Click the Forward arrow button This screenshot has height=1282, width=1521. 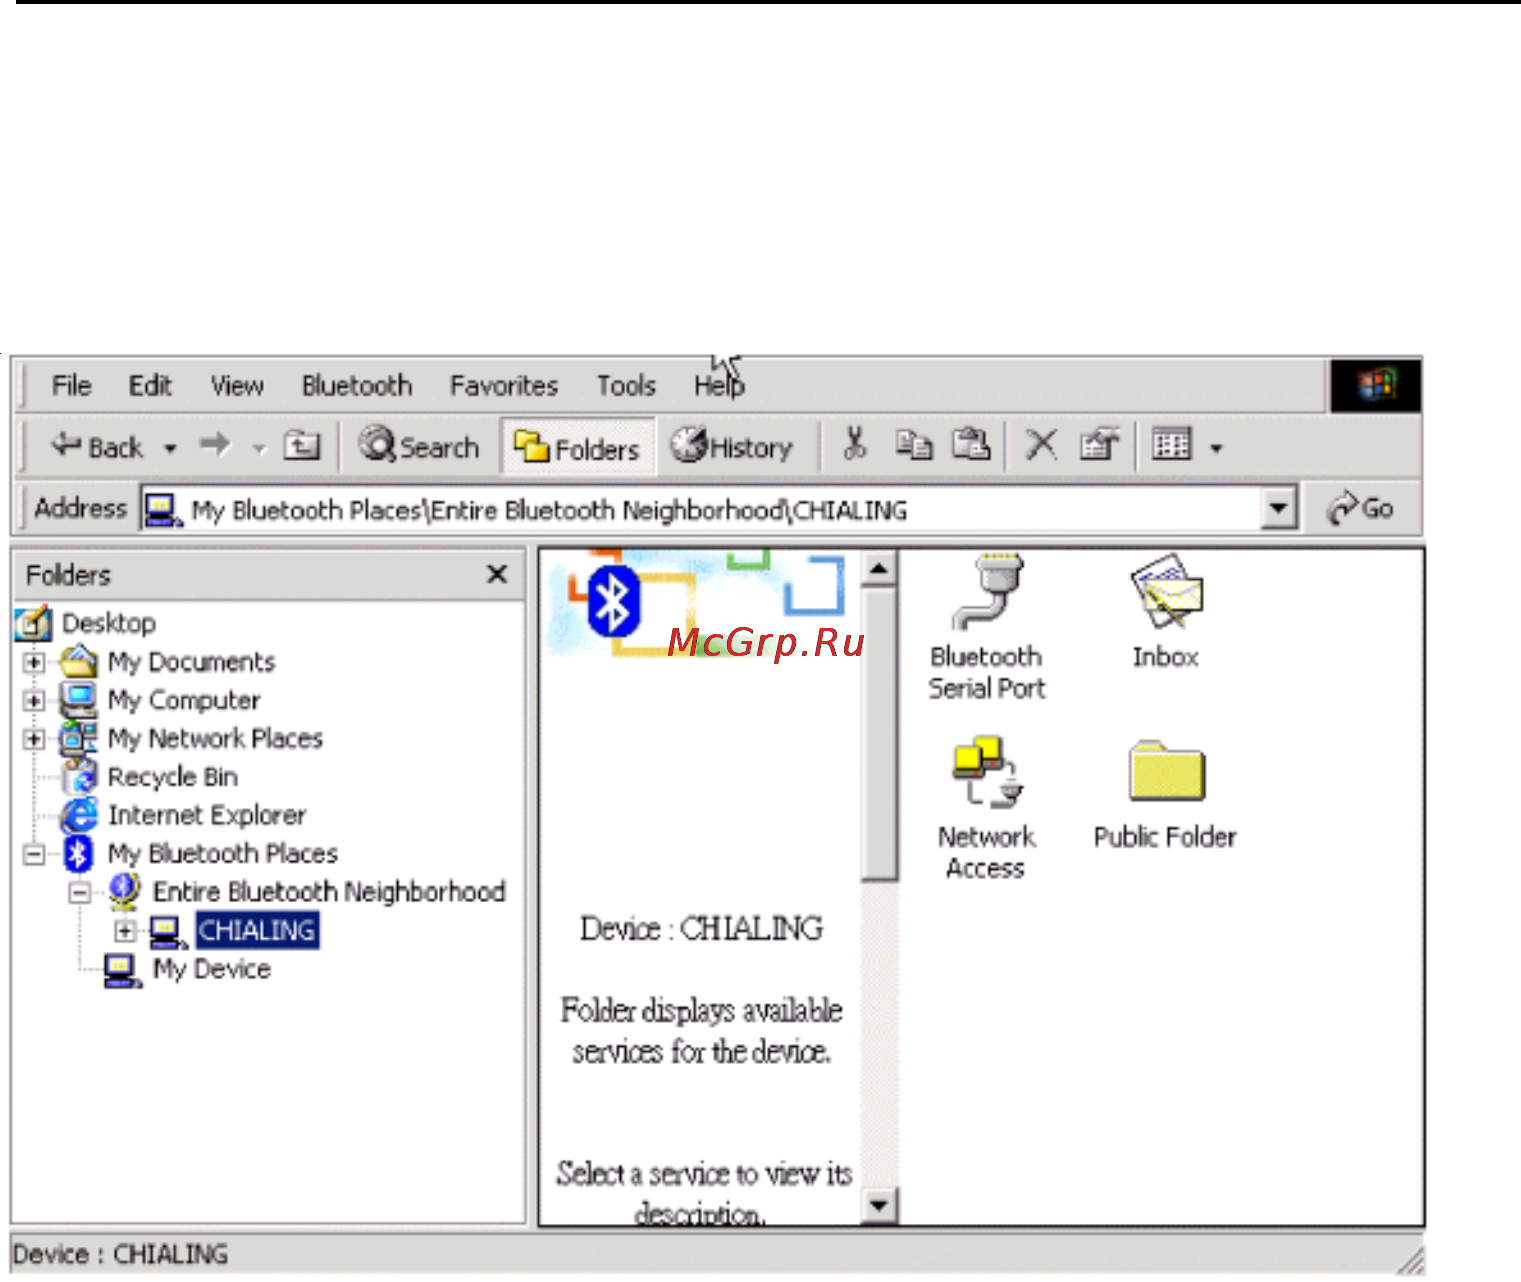pyautogui.click(x=215, y=446)
